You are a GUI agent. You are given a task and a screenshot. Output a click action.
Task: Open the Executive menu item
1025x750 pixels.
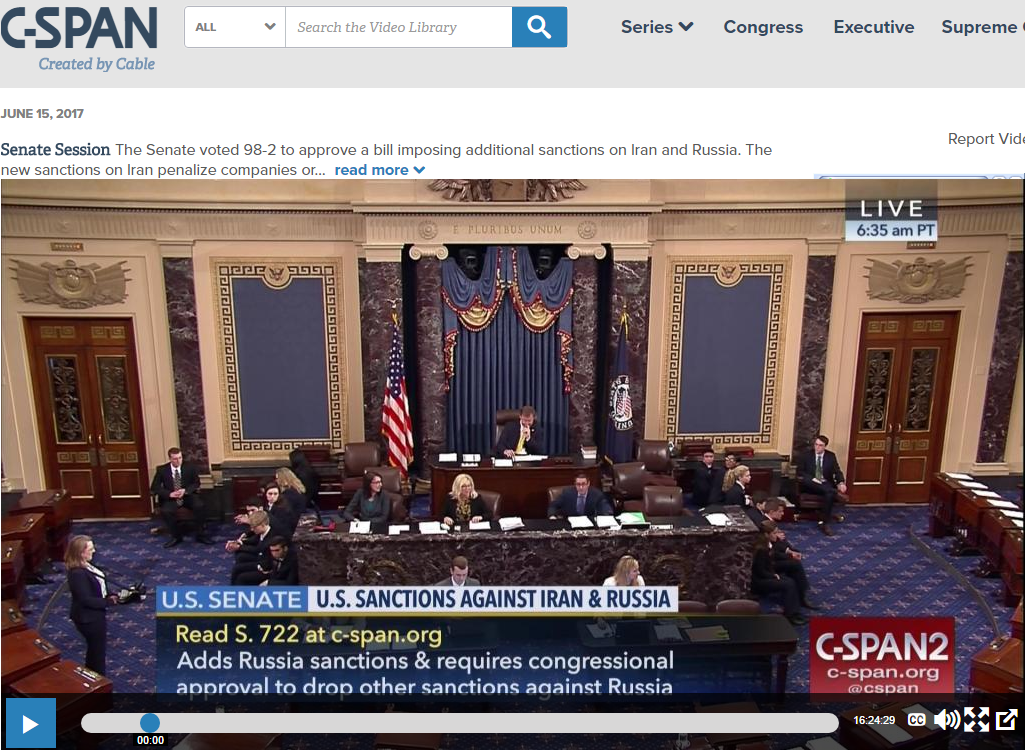[x=874, y=27]
